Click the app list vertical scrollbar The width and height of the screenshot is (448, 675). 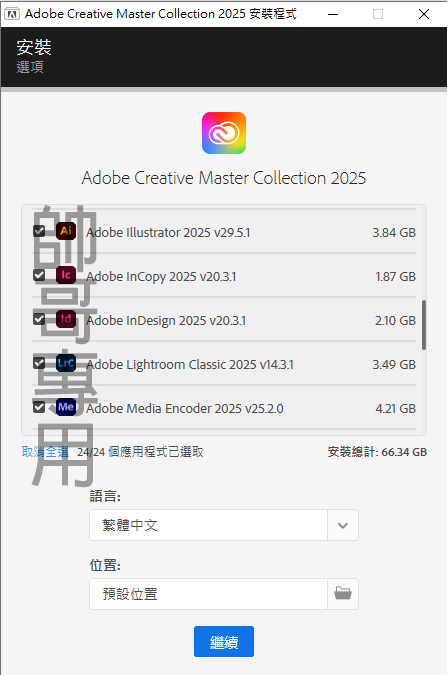pos(424,325)
